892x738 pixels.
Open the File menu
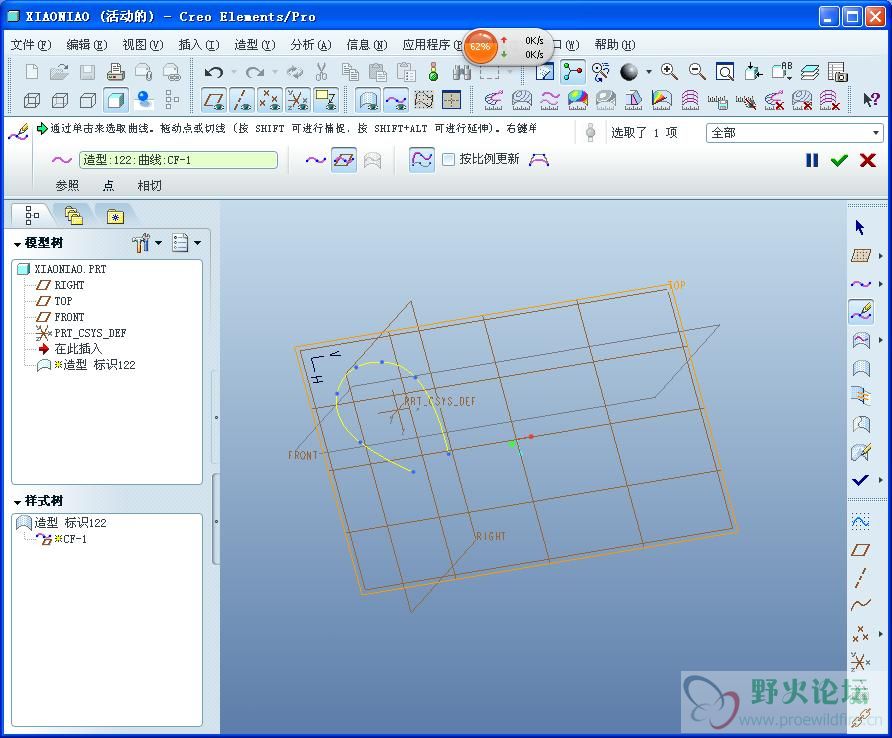(x=30, y=44)
